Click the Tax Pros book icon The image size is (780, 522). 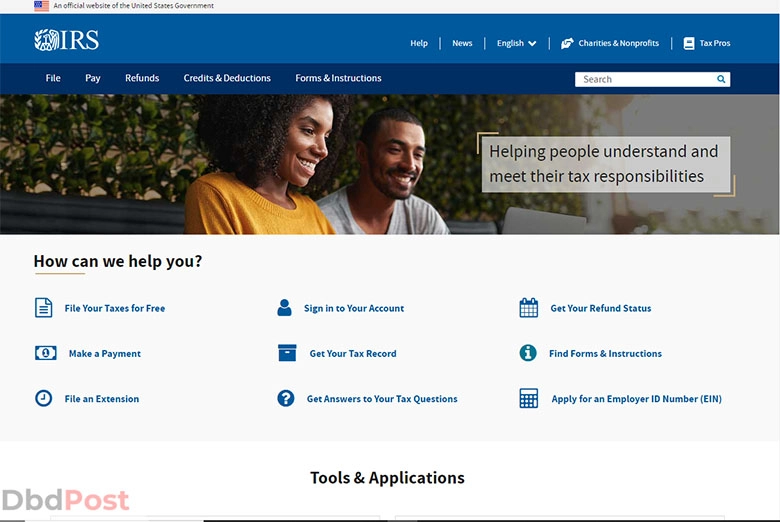(x=689, y=43)
